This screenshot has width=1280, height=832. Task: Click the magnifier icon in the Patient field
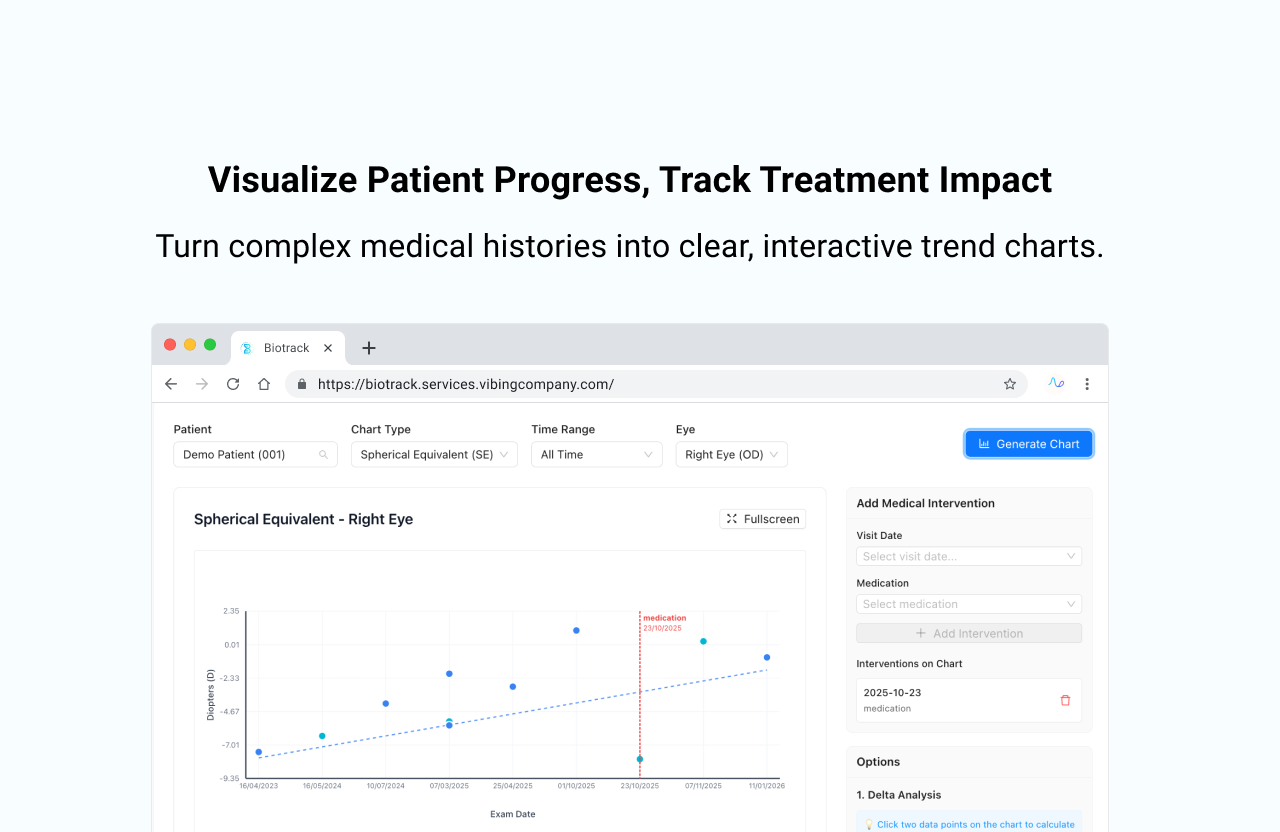323,454
